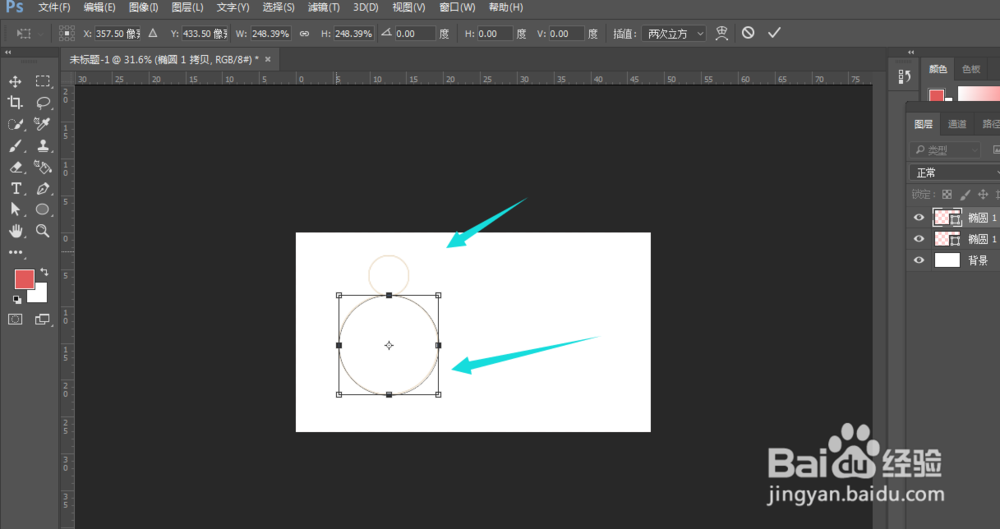Swap foreground and background colors
Viewport: 1000px width, 529px height.
coord(44,272)
